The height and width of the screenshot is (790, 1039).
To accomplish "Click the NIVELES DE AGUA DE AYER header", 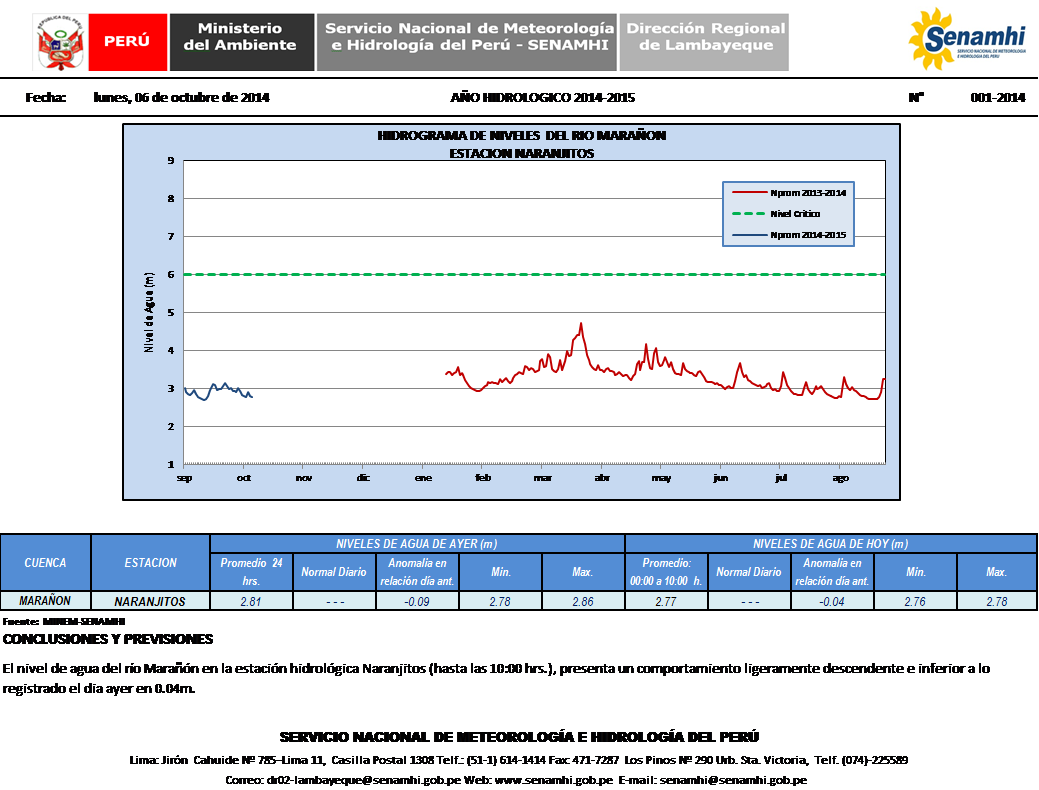I will point(417,544).
